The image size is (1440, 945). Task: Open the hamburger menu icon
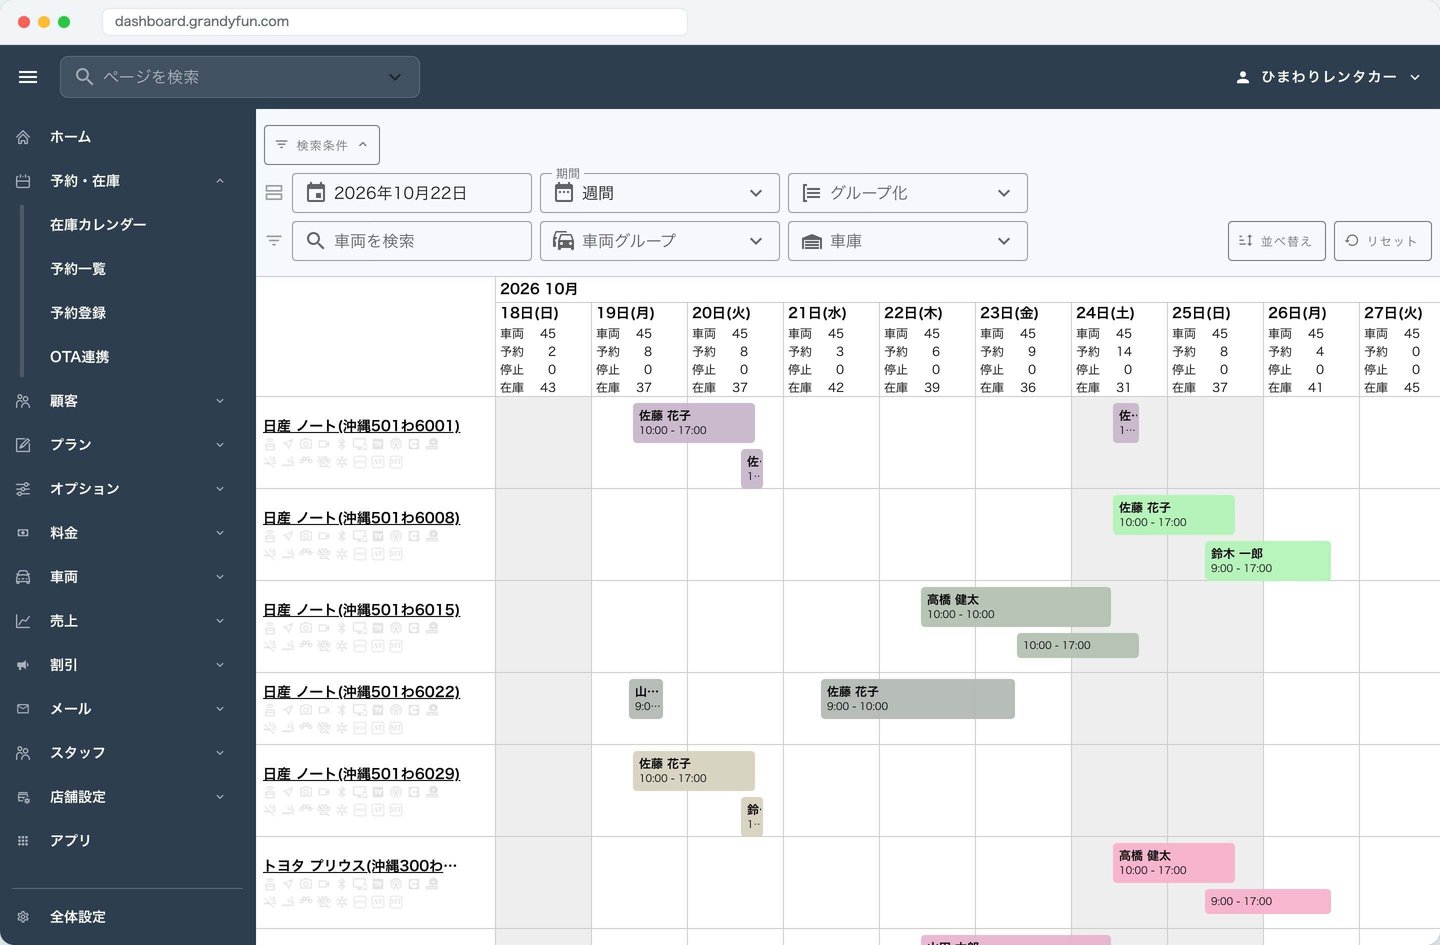tap(28, 77)
